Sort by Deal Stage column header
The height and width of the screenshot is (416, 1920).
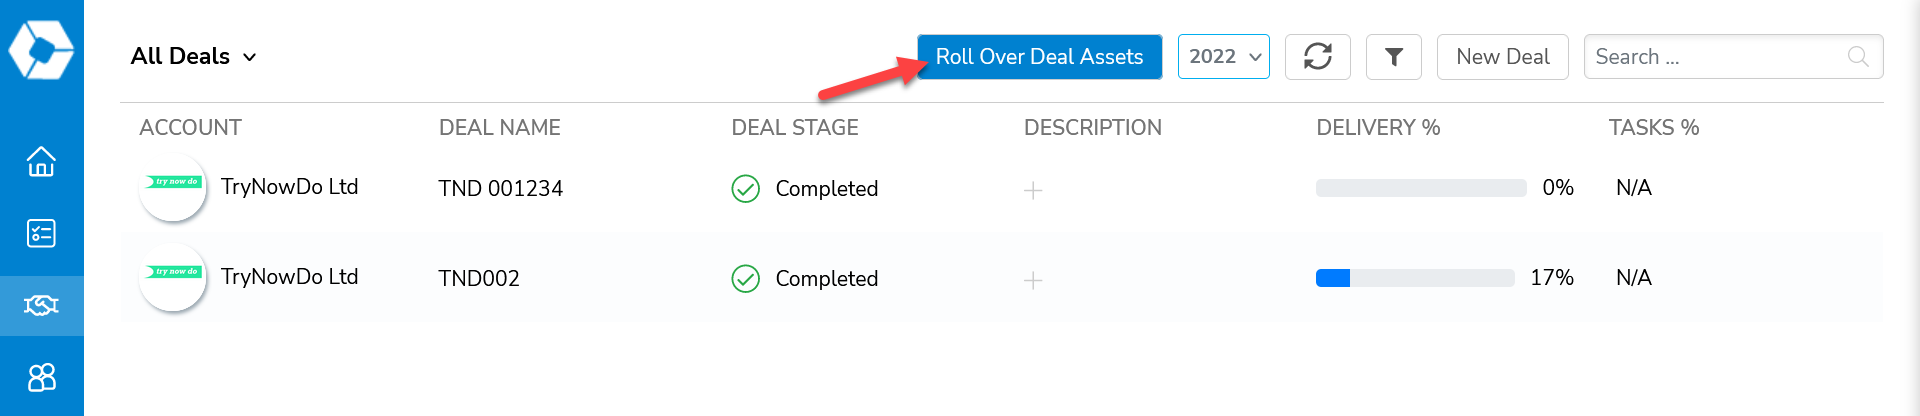pyautogui.click(x=795, y=128)
